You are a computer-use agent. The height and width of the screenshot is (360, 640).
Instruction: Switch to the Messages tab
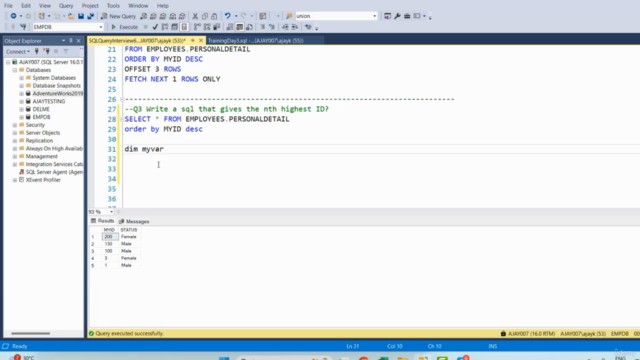134,221
